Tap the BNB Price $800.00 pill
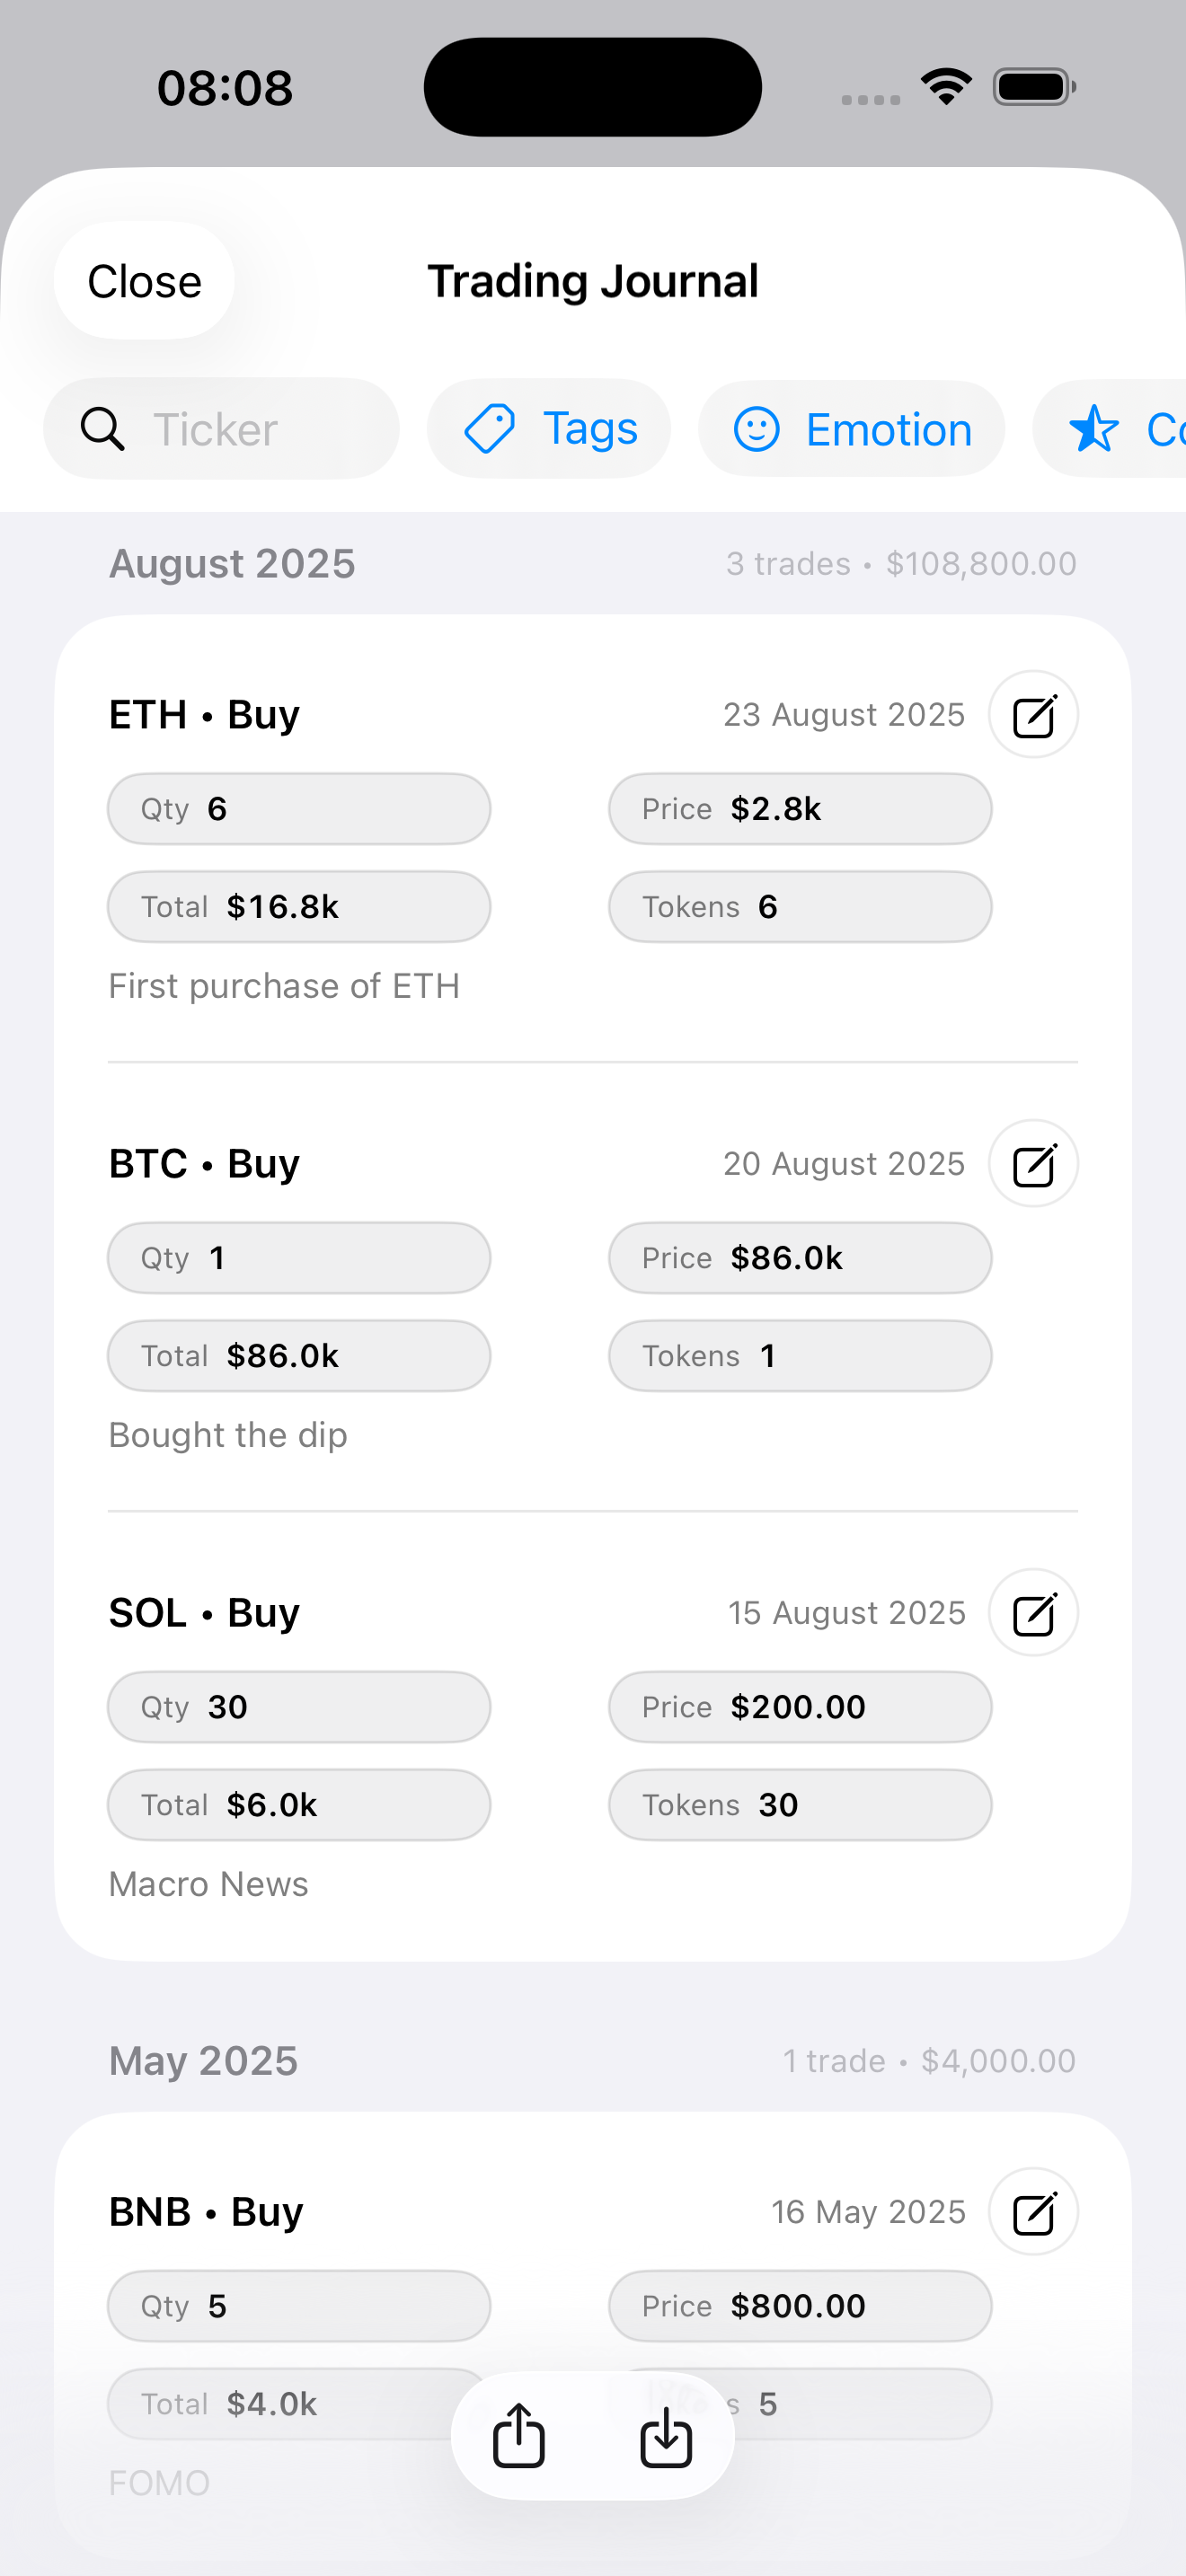This screenshot has height=2576, width=1186. coord(800,2306)
